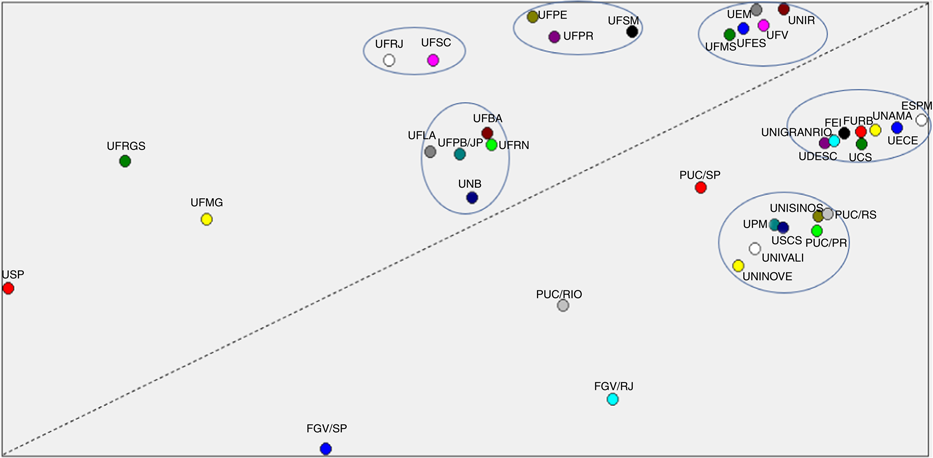Viewport: 933px width, 458px height.
Task: Click the olive UFPE data point
Action: click(x=533, y=17)
